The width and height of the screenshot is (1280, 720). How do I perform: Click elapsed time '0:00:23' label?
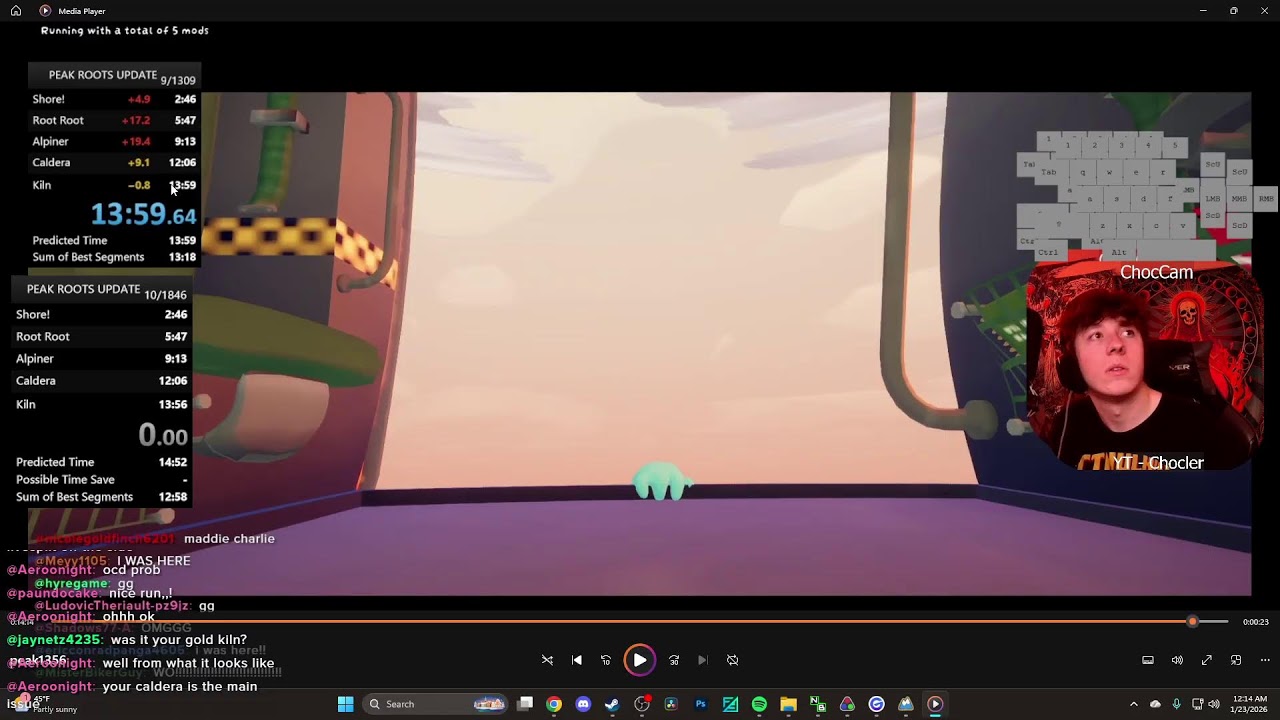tap(1256, 622)
